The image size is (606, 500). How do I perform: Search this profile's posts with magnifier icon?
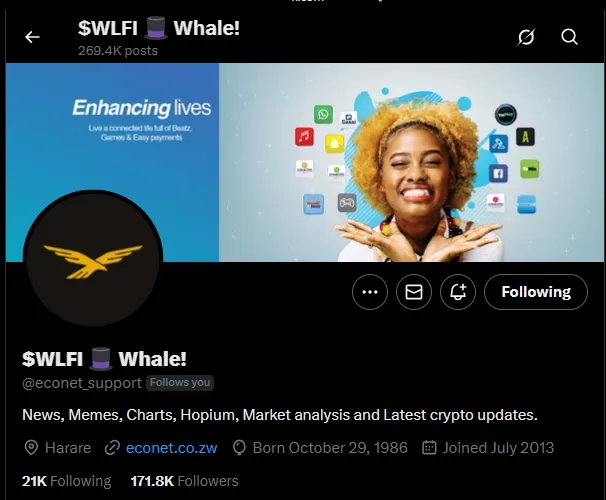click(569, 37)
